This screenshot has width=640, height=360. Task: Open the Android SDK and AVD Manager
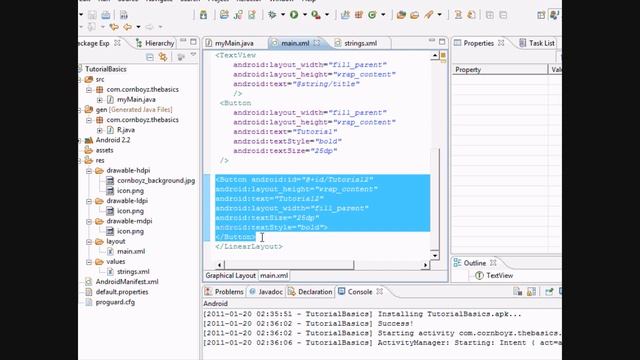(x=203, y=15)
